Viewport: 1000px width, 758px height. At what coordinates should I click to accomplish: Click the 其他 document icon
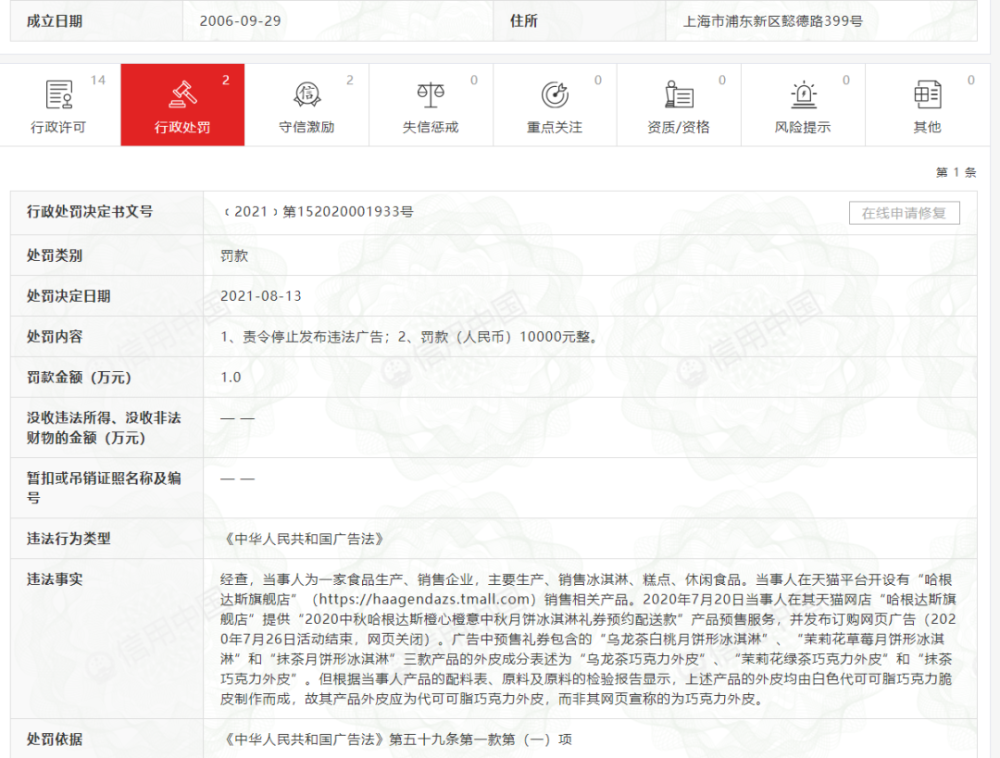(x=927, y=95)
